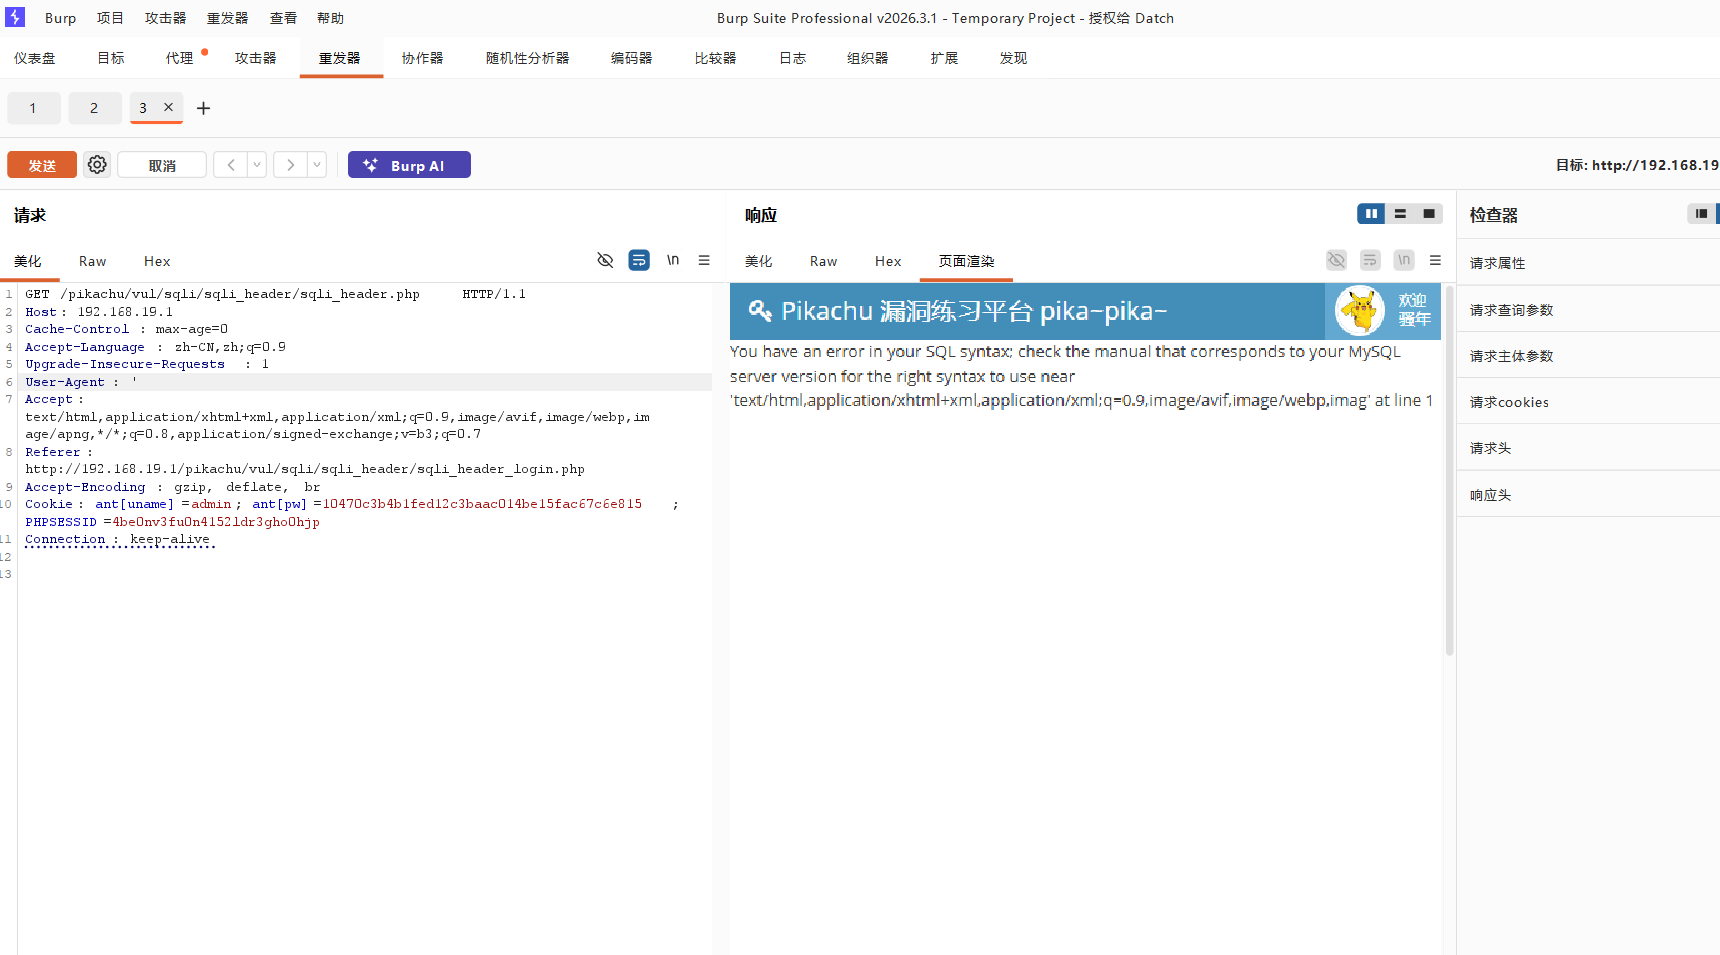Switch to the 比较器 tab
The width and height of the screenshot is (1720, 955).
(715, 58)
